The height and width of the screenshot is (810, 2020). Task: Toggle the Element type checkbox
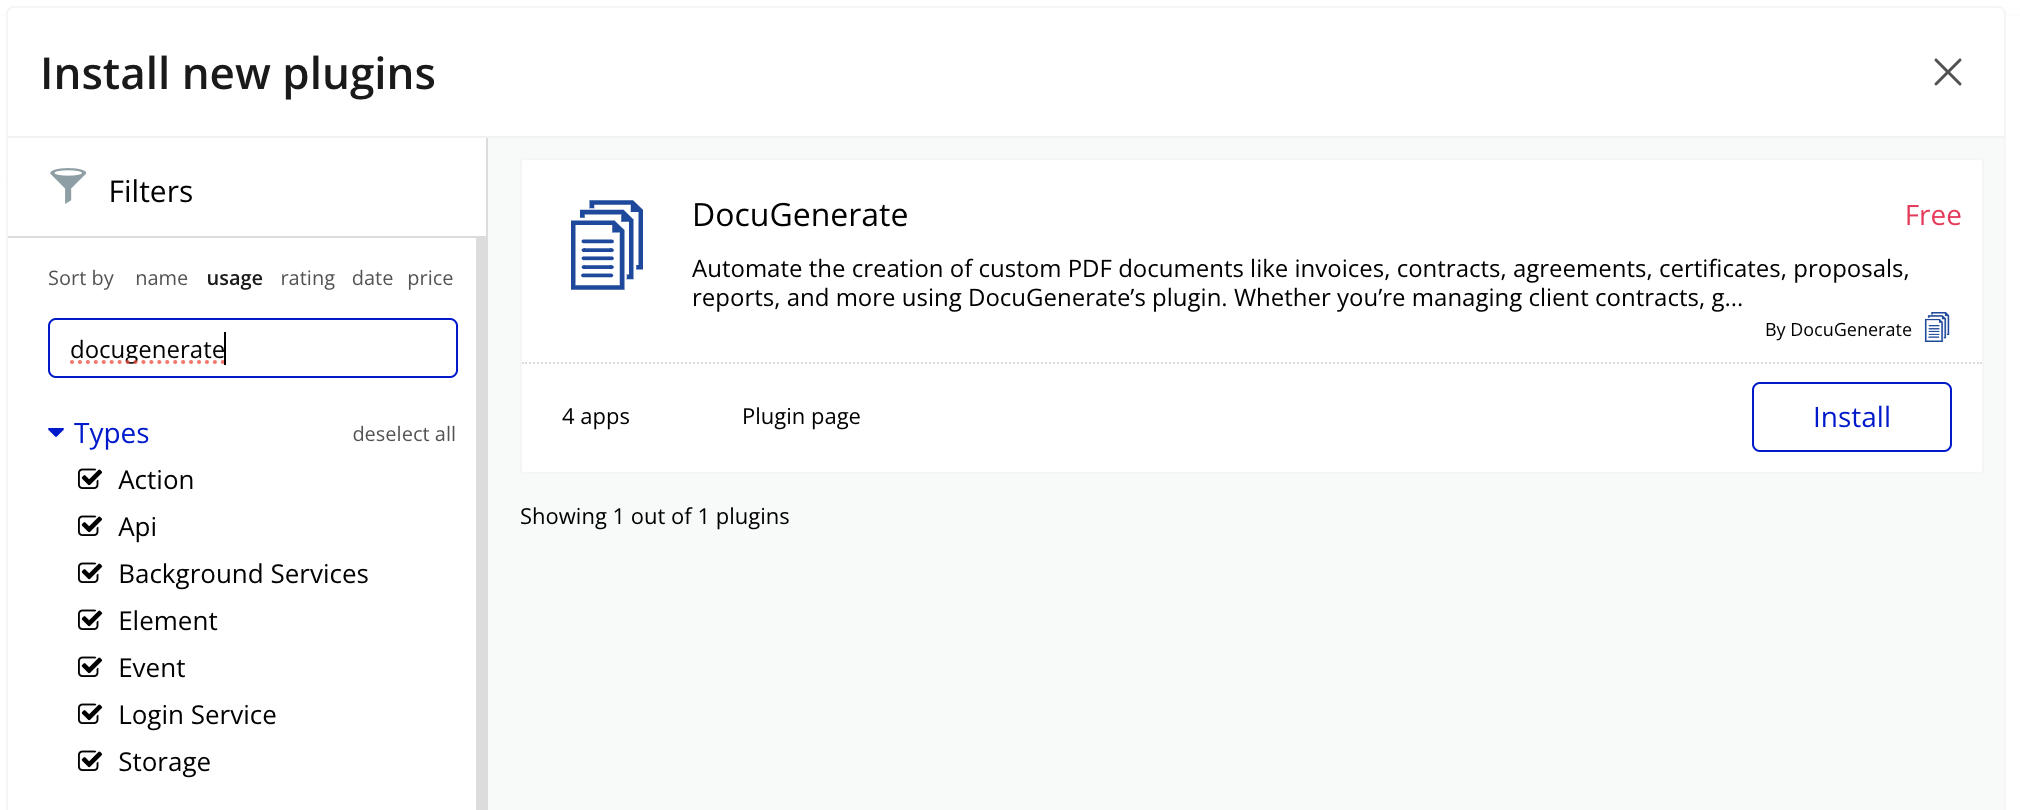pos(90,620)
